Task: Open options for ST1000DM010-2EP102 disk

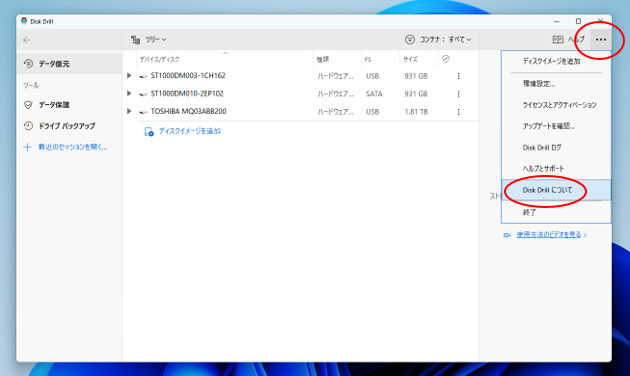Action: (458, 94)
